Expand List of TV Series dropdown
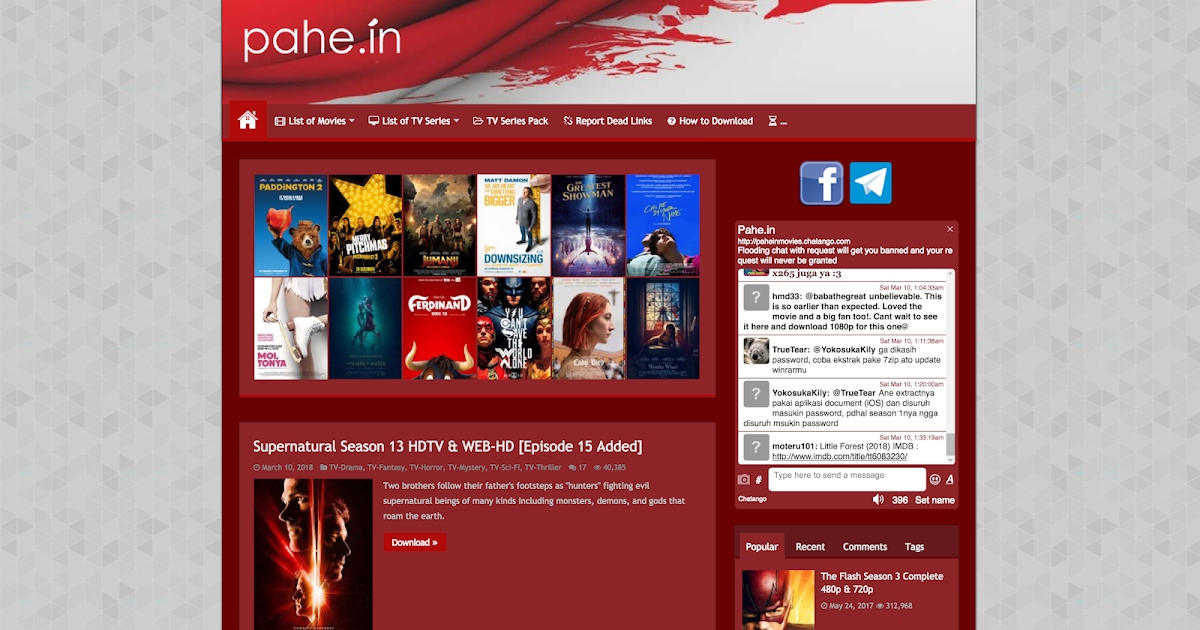This screenshot has height=630, width=1200. [x=414, y=121]
